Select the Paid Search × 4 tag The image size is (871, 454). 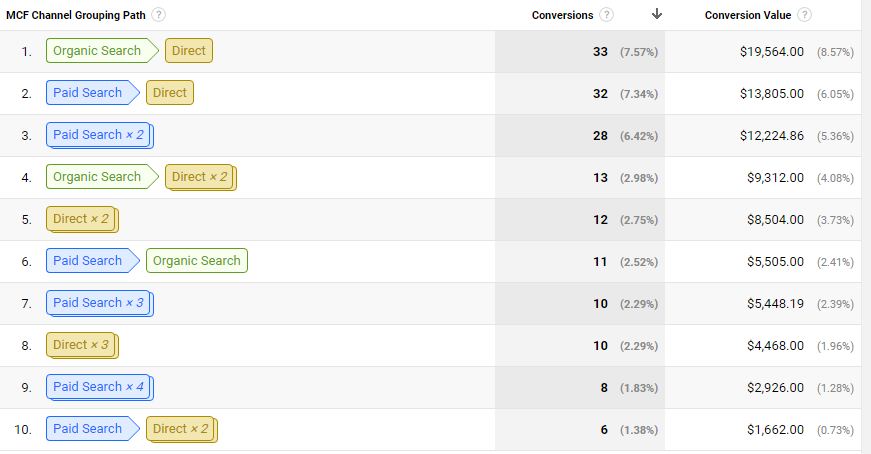[99, 387]
